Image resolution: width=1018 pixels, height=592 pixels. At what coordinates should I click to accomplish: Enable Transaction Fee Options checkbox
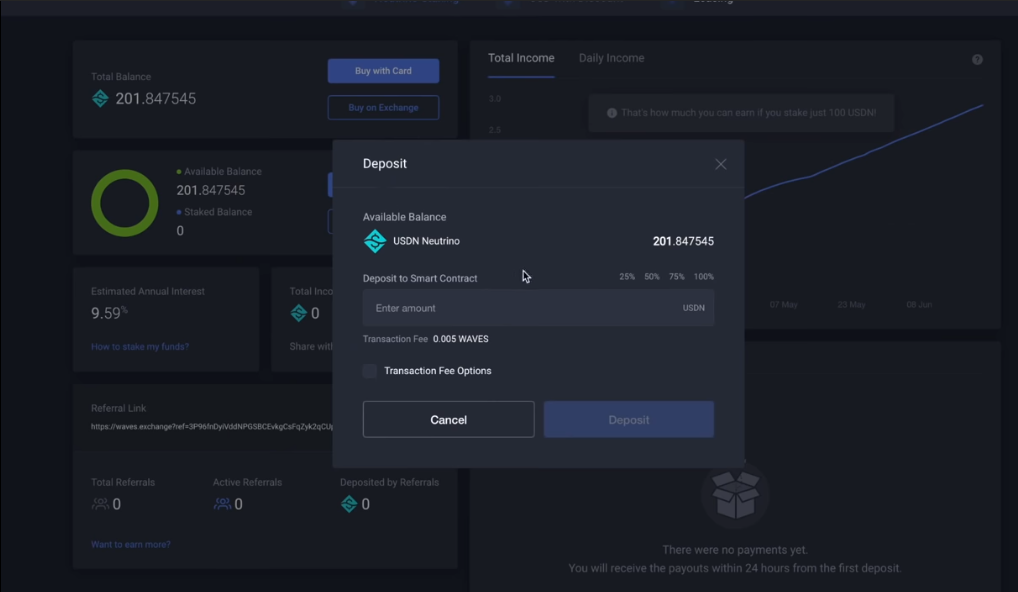[369, 371]
